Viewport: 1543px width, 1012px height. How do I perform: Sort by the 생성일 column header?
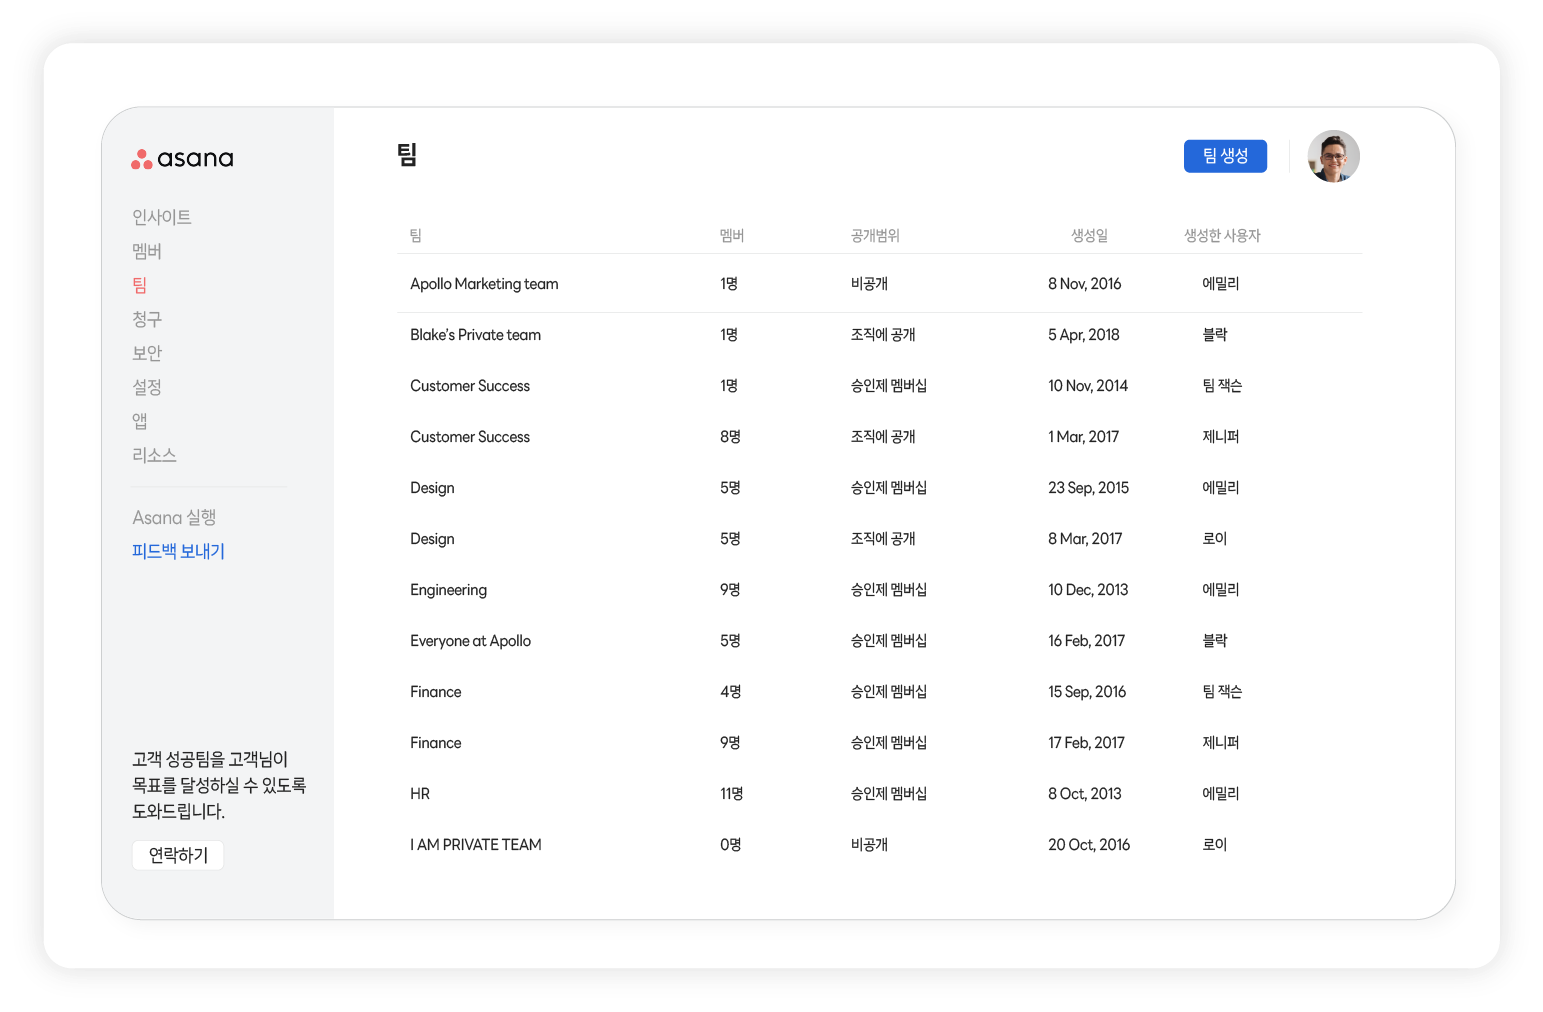click(1089, 236)
